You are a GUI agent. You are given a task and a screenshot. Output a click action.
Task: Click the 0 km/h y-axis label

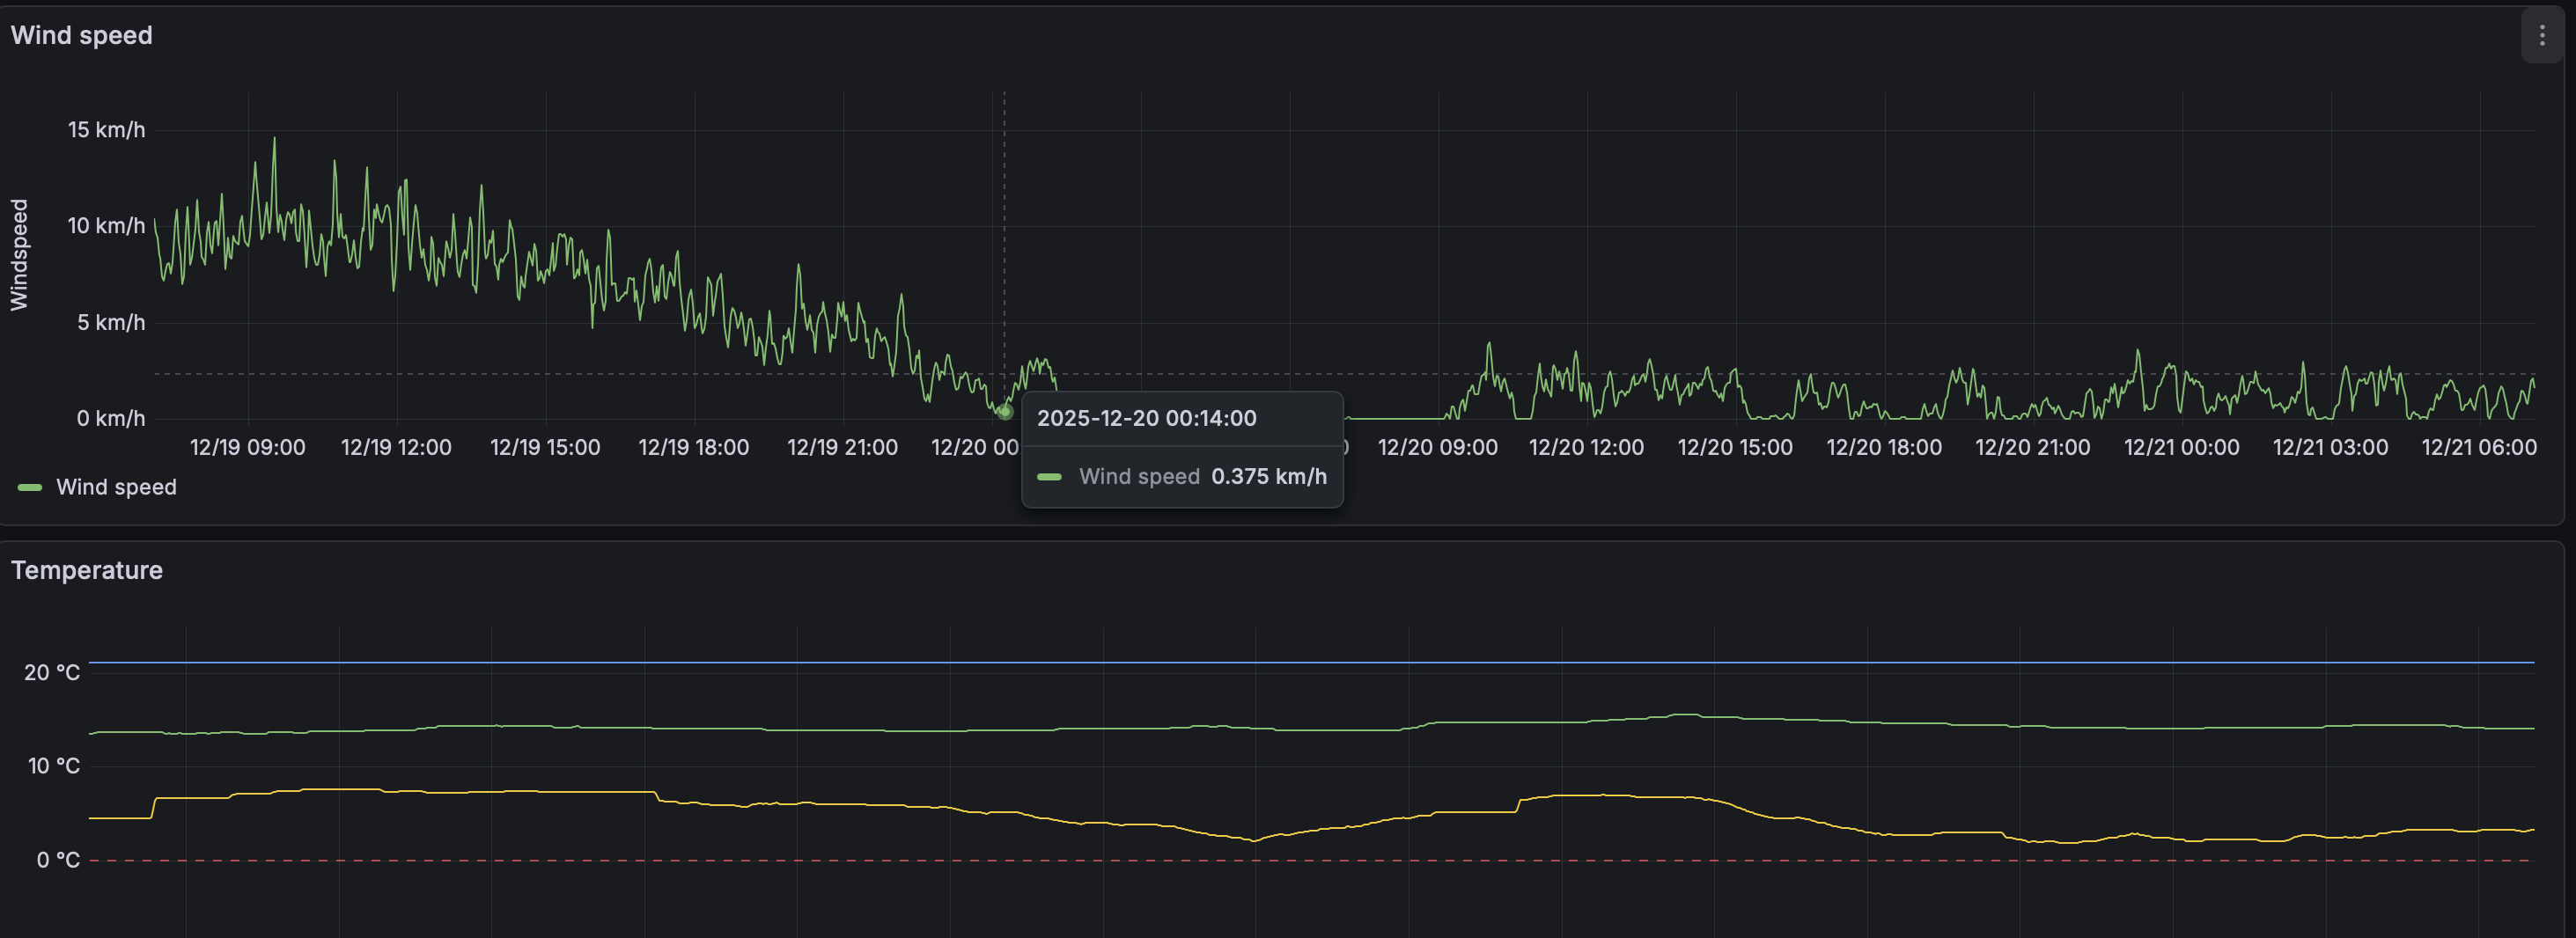111,418
